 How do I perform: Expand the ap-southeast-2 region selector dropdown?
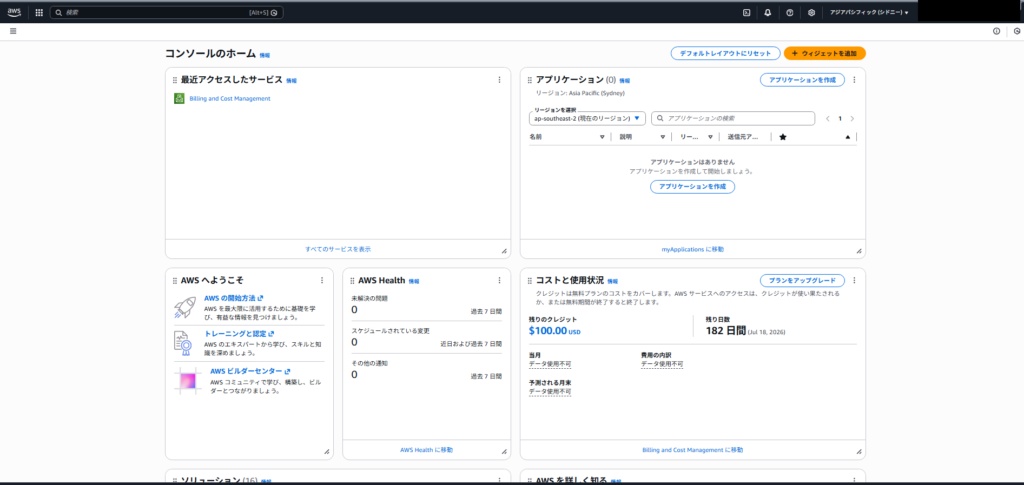click(587, 118)
